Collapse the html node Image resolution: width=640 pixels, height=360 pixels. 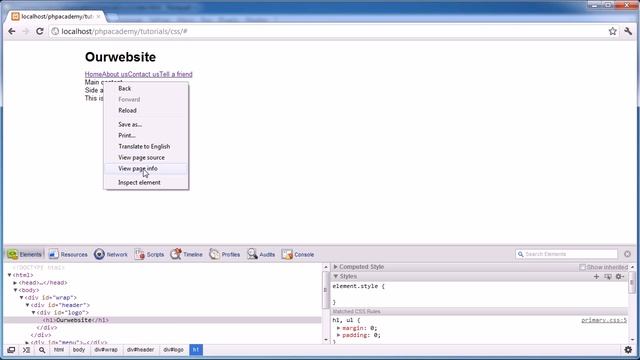pos(9,275)
